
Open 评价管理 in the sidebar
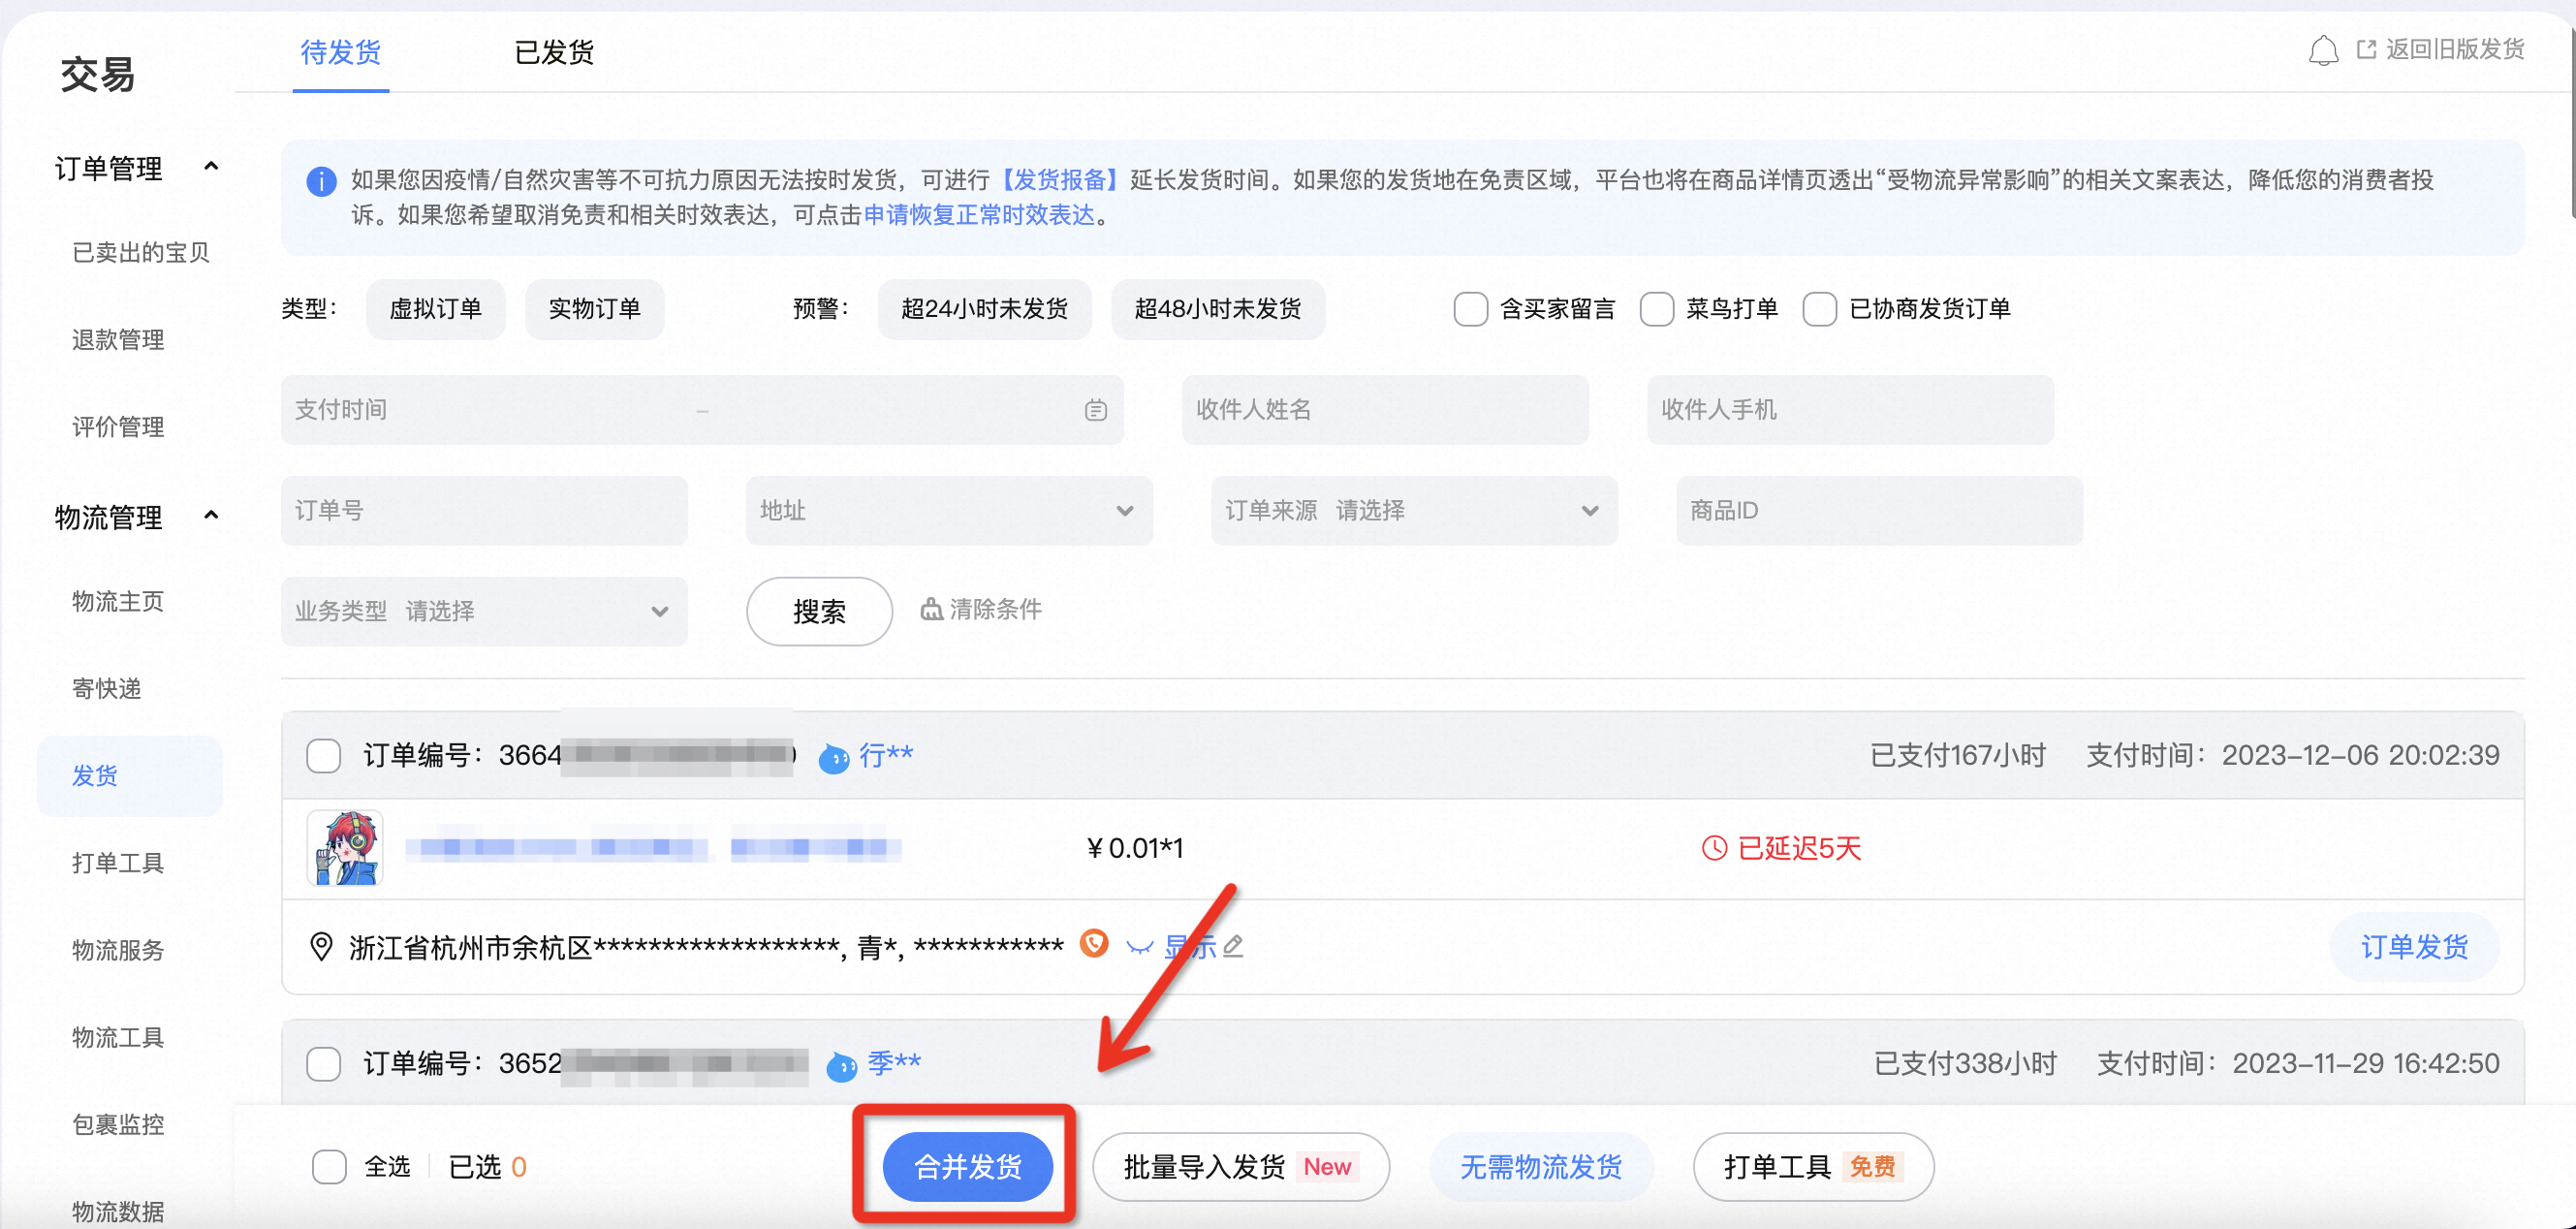pos(118,427)
